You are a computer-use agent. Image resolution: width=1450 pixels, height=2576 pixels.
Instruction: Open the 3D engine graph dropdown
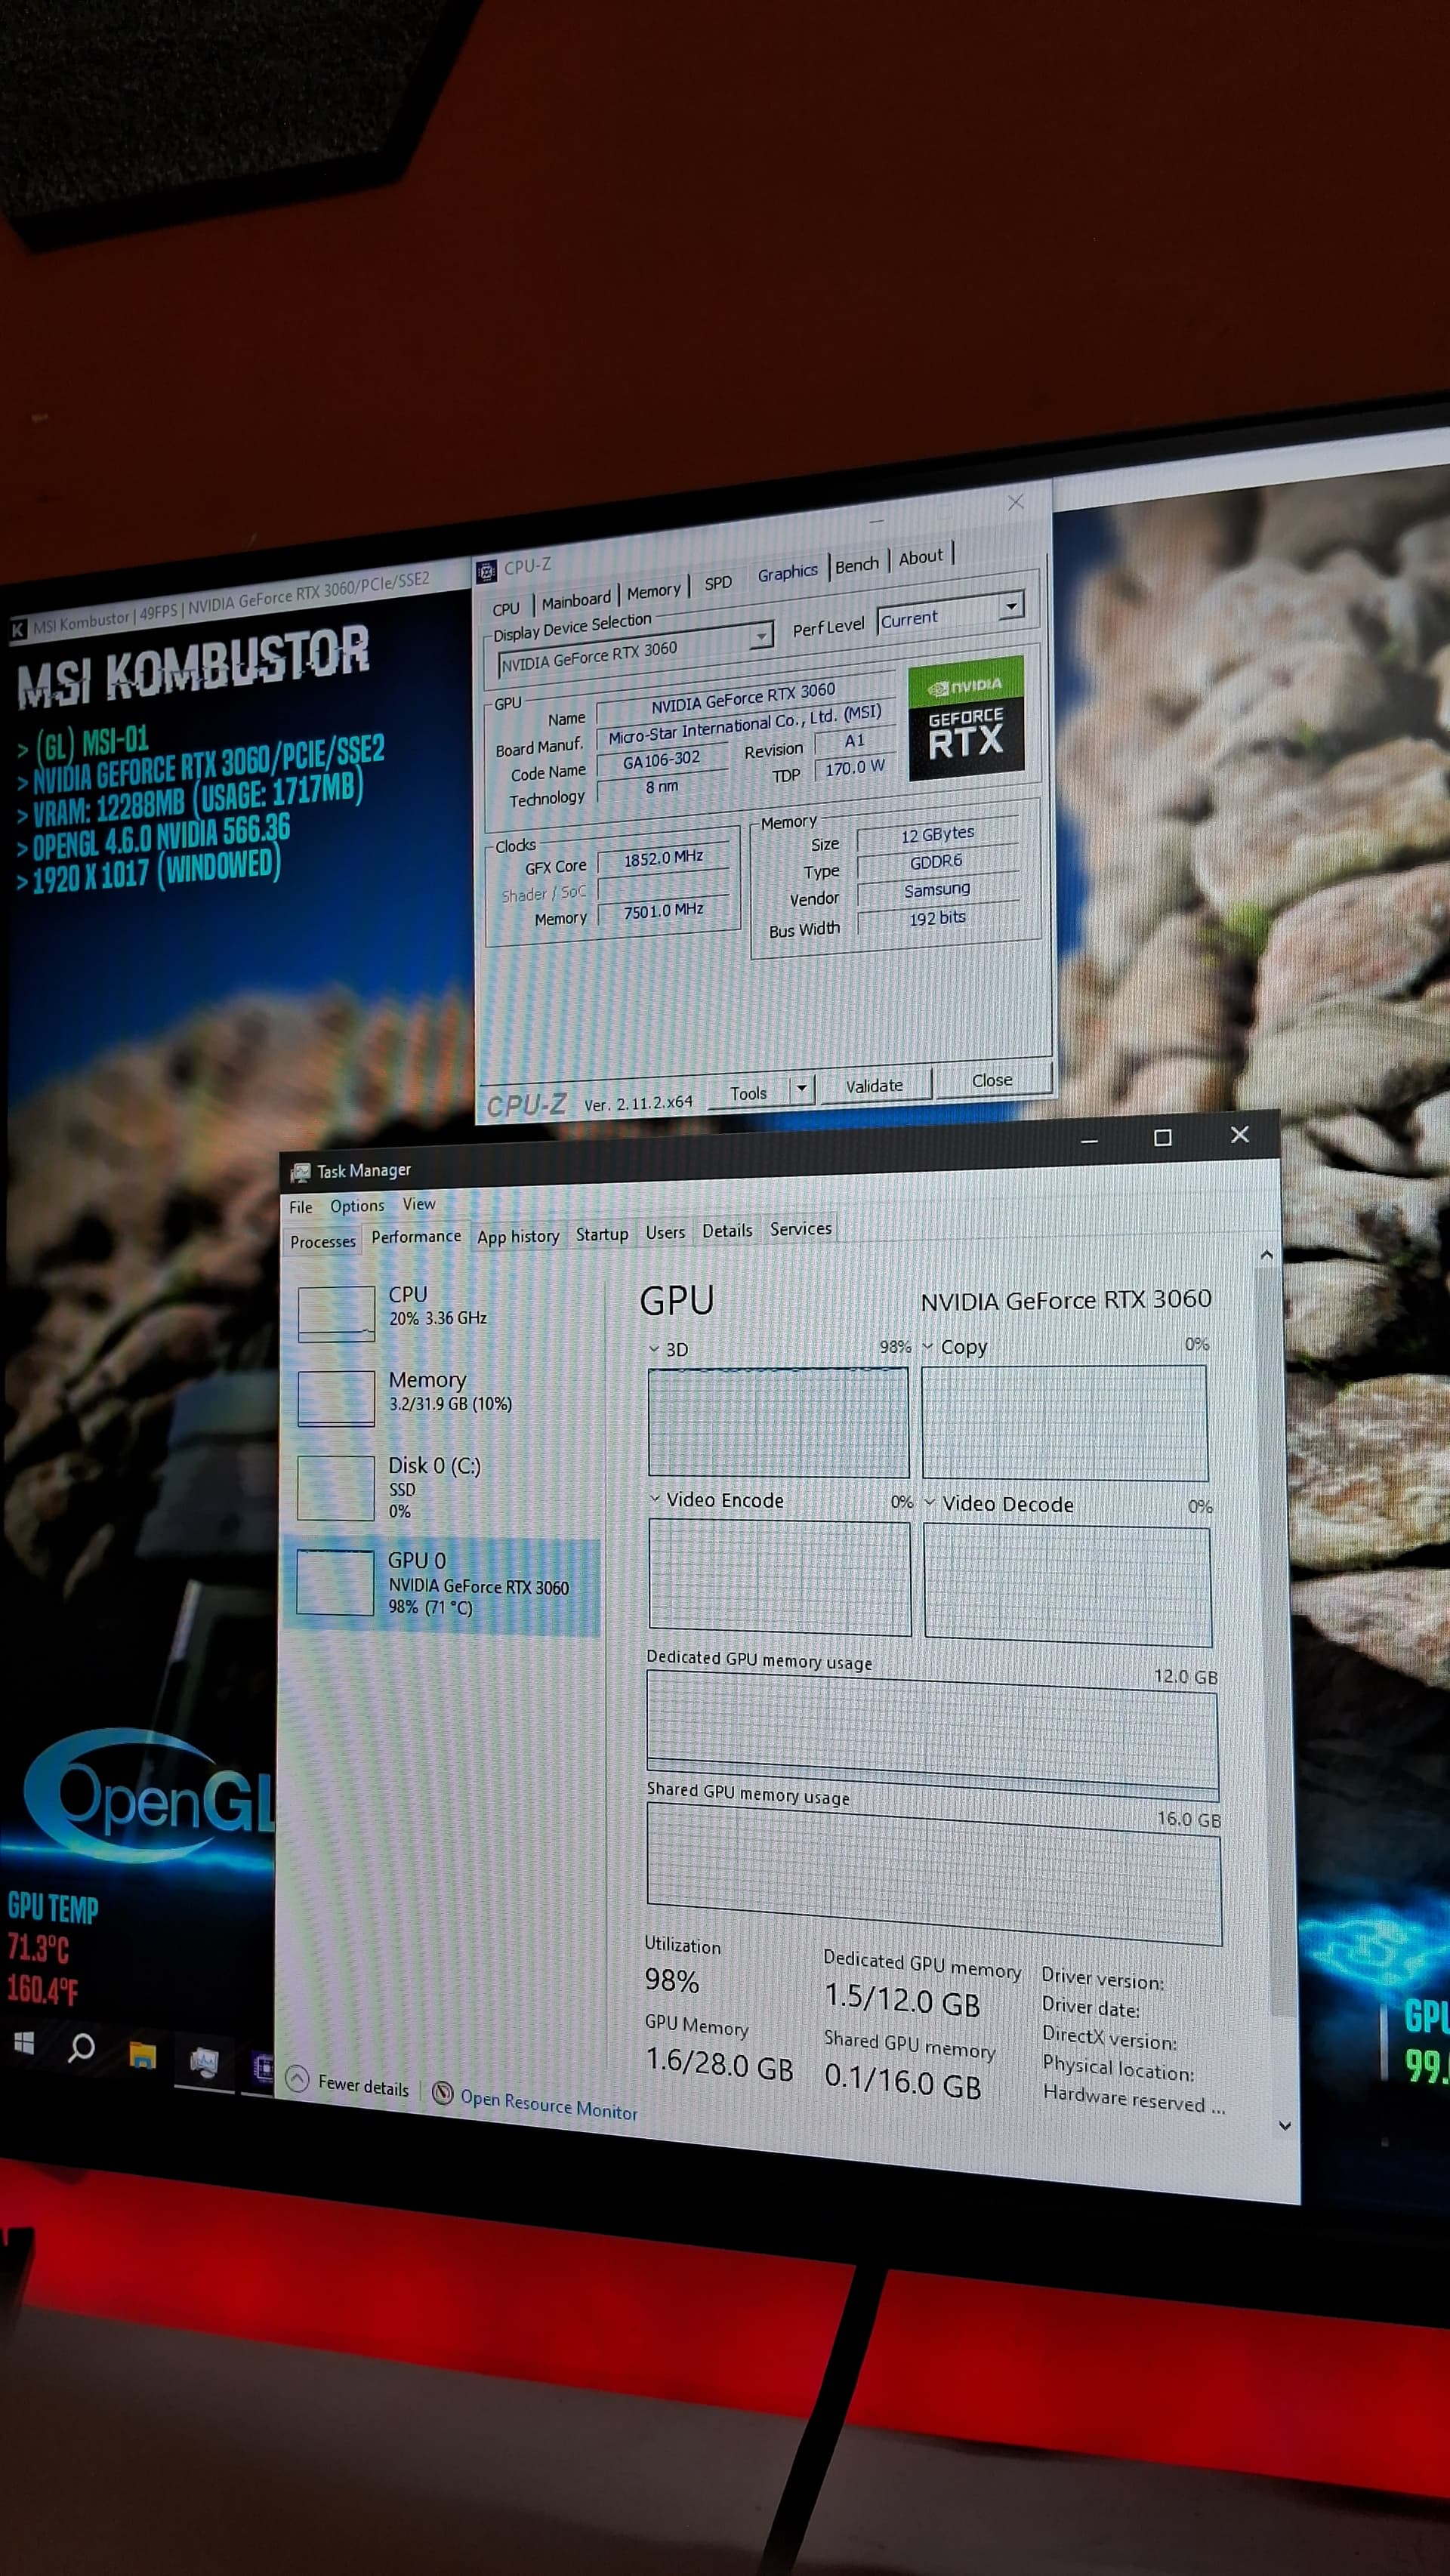click(654, 1349)
